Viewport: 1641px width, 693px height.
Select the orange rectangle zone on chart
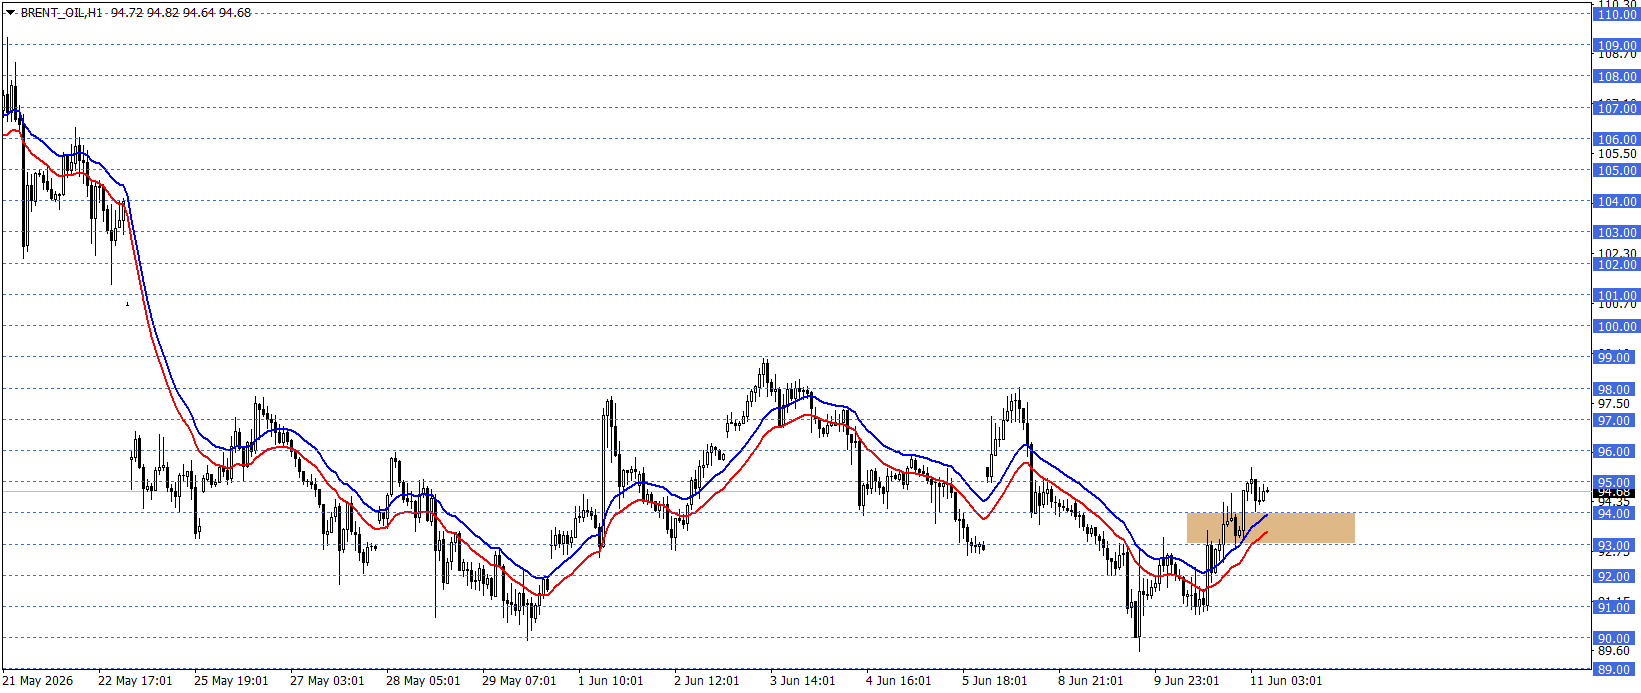click(1270, 528)
